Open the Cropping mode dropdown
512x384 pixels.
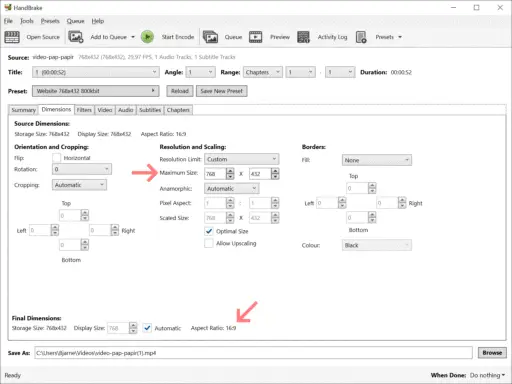point(79,185)
